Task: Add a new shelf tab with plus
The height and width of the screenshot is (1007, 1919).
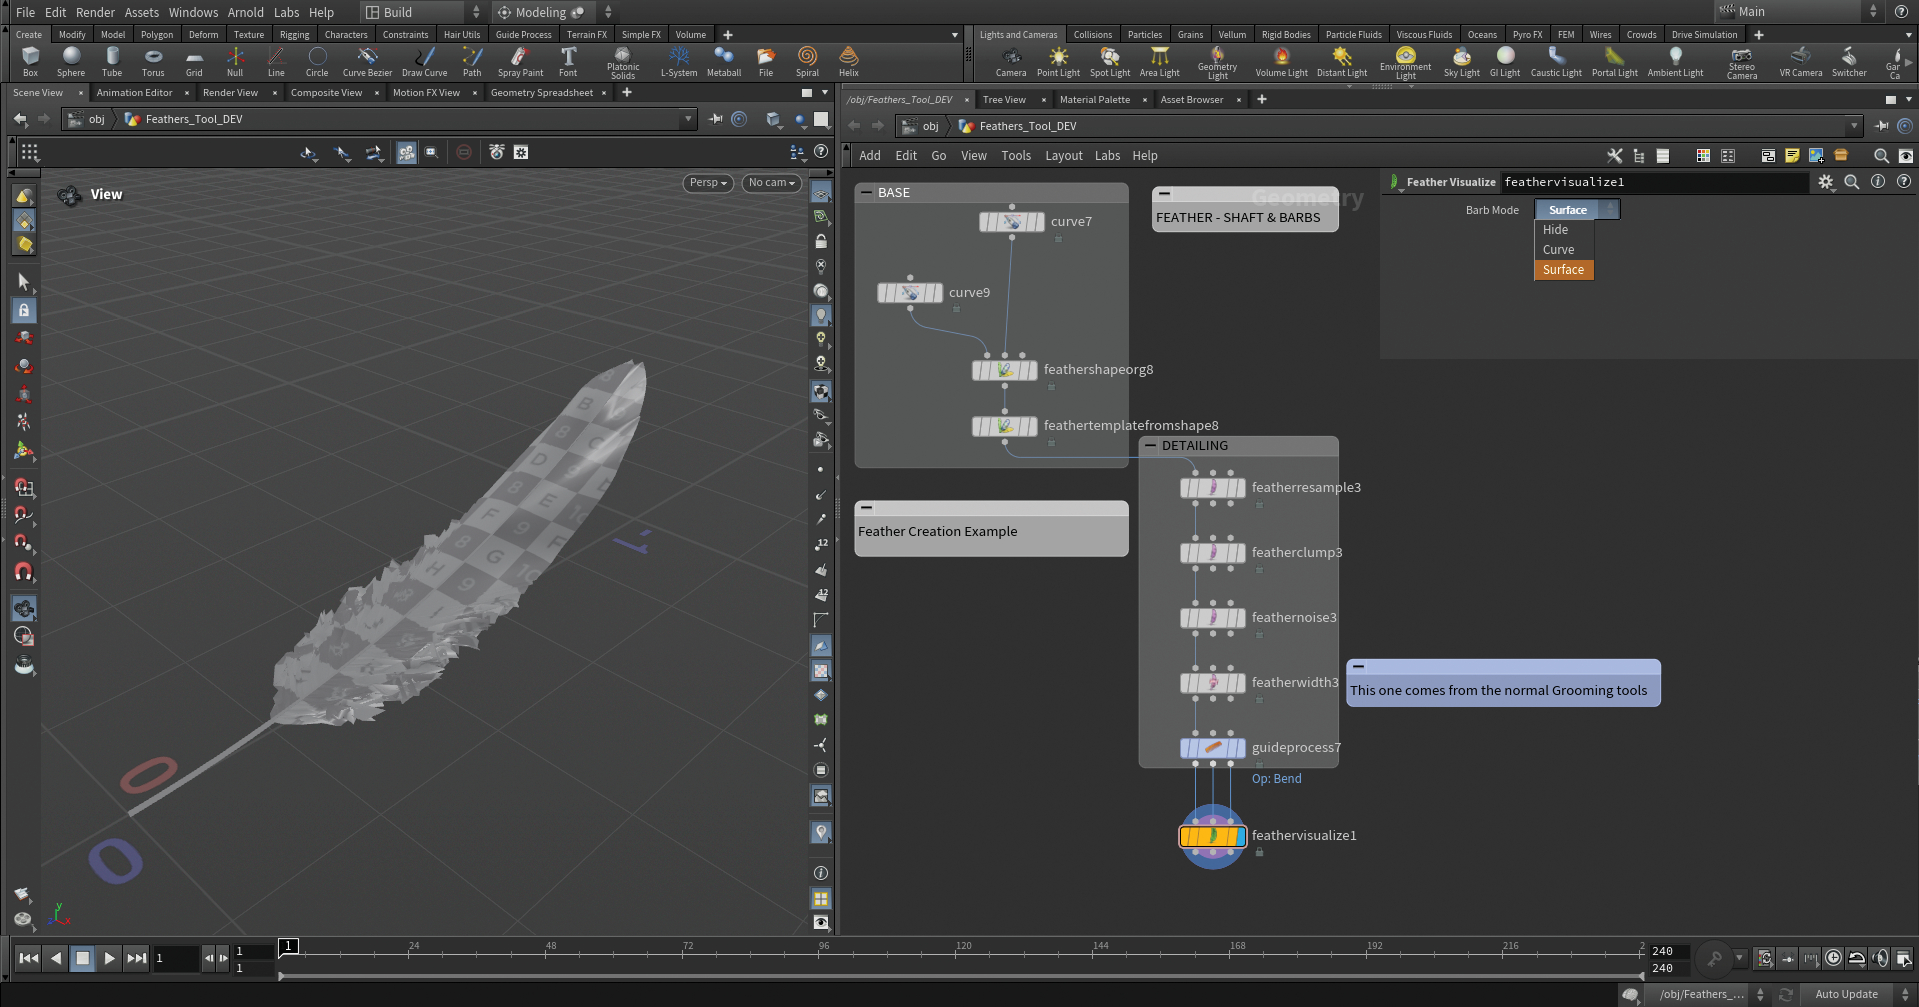Action: [x=728, y=34]
